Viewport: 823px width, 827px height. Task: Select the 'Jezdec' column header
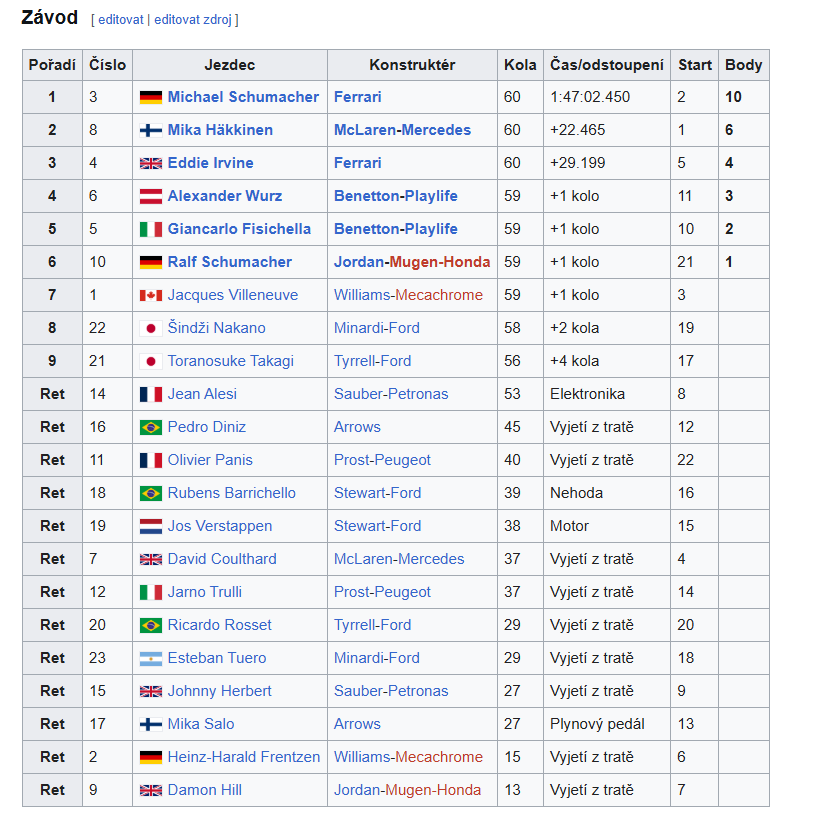click(230, 65)
